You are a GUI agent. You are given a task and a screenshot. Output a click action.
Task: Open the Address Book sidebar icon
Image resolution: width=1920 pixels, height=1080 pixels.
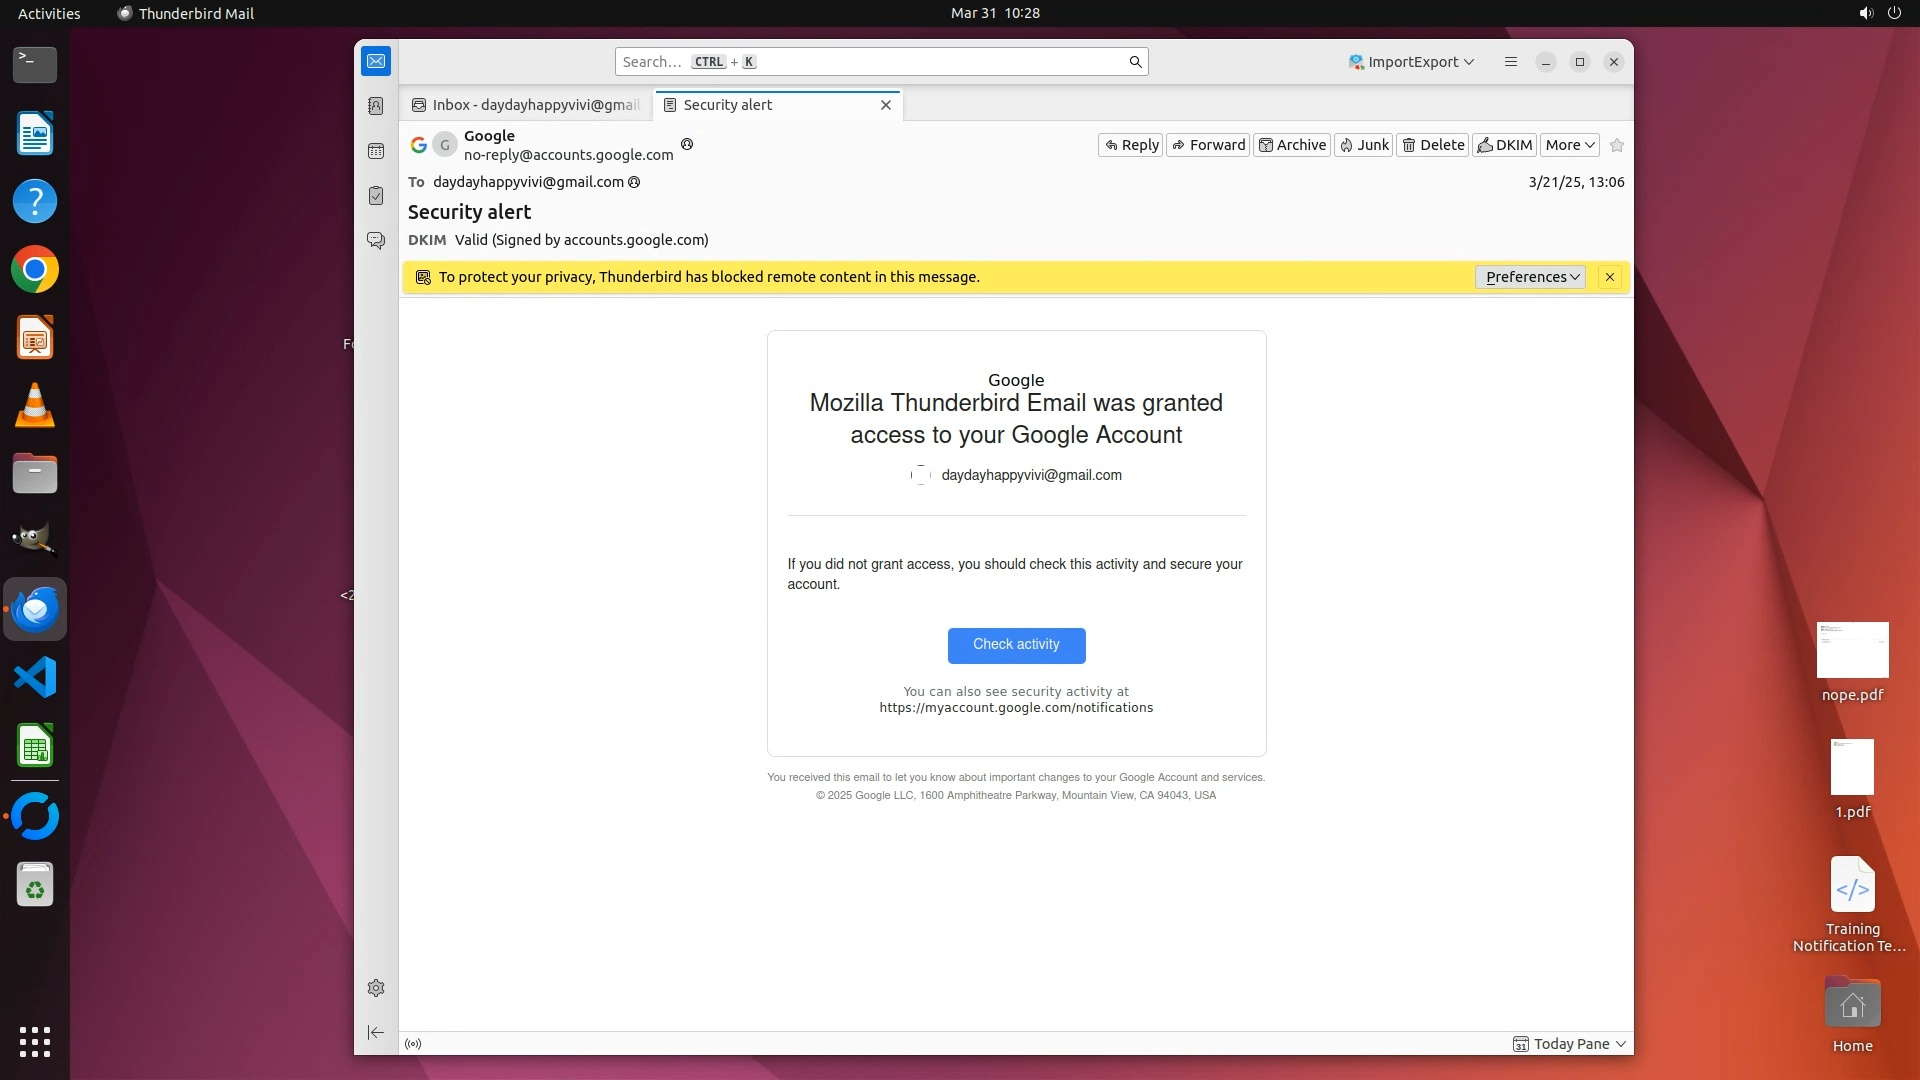(376, 106)
